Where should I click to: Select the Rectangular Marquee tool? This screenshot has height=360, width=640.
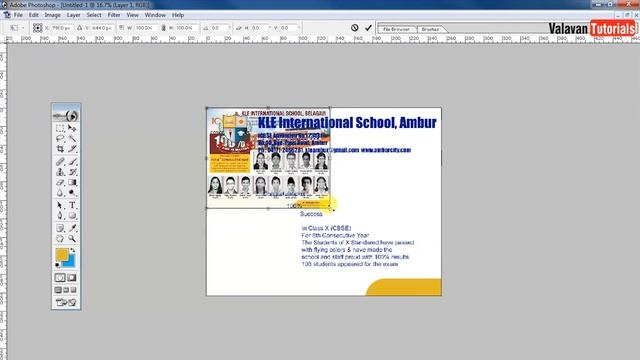[x=60, y=128]
